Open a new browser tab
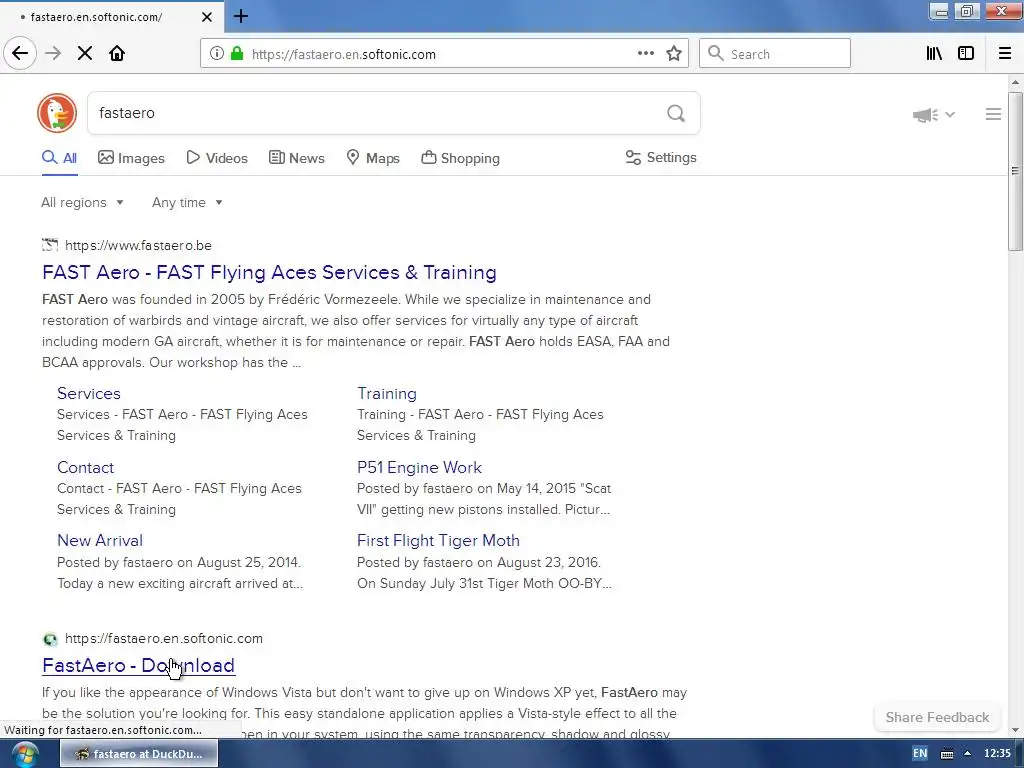Viewport: 1024px width, 768px height. point(241,16)
